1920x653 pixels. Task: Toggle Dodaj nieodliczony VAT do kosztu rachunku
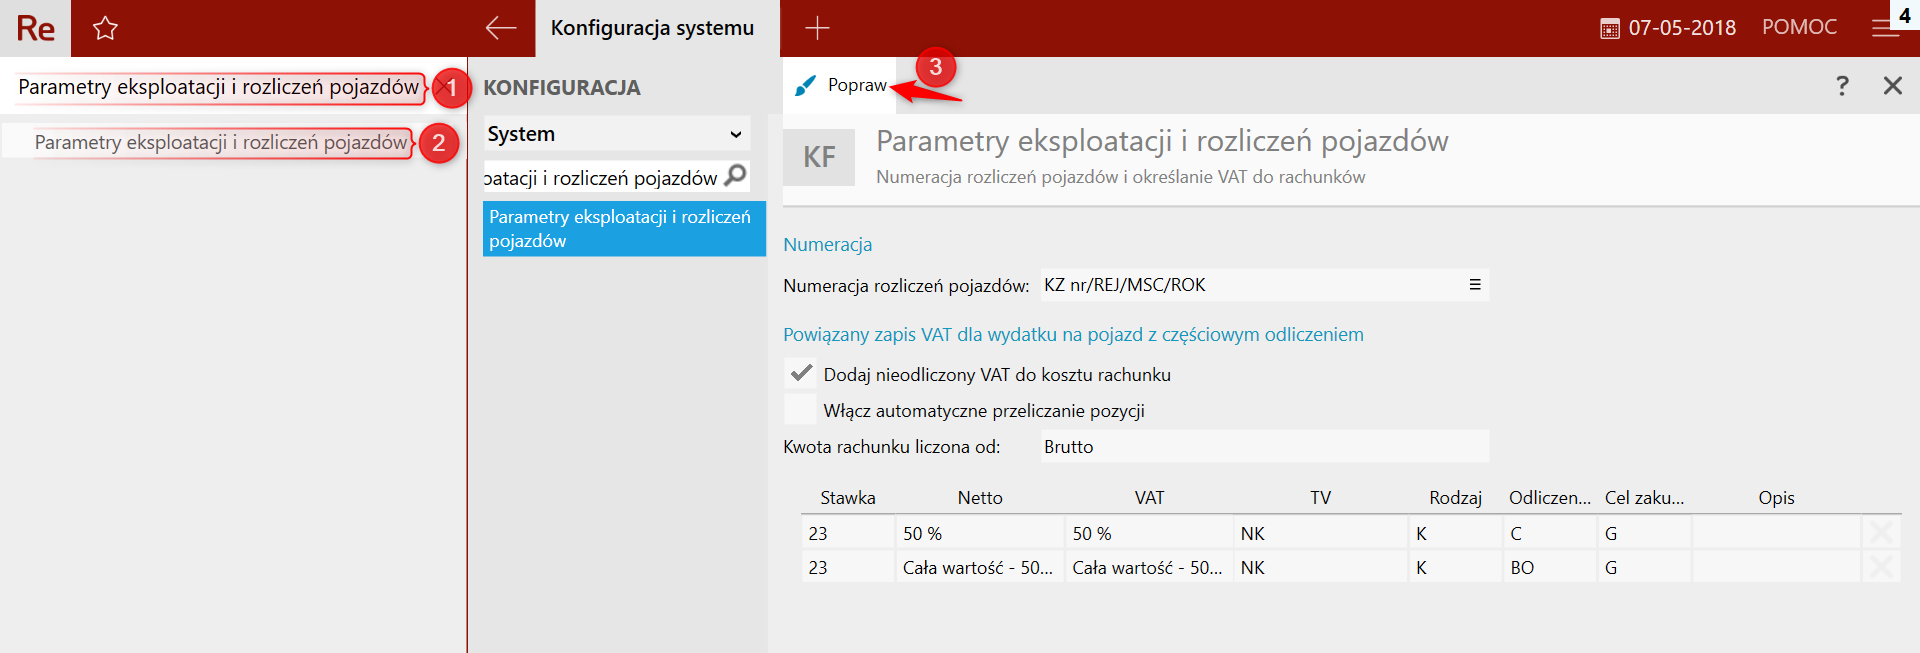(801, 374)
